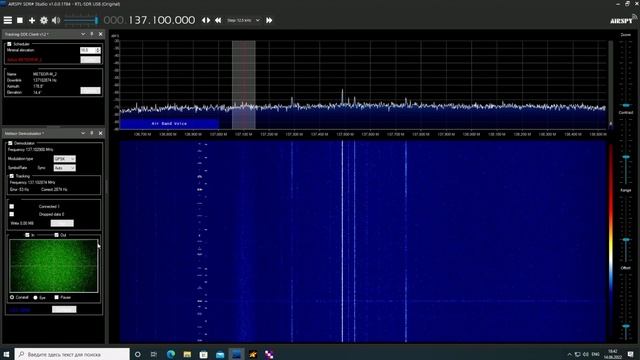The height and width of the screenshot is (360, 640).
Task: Close the Meteor Demodulator panel
Action: click(100, 133)
